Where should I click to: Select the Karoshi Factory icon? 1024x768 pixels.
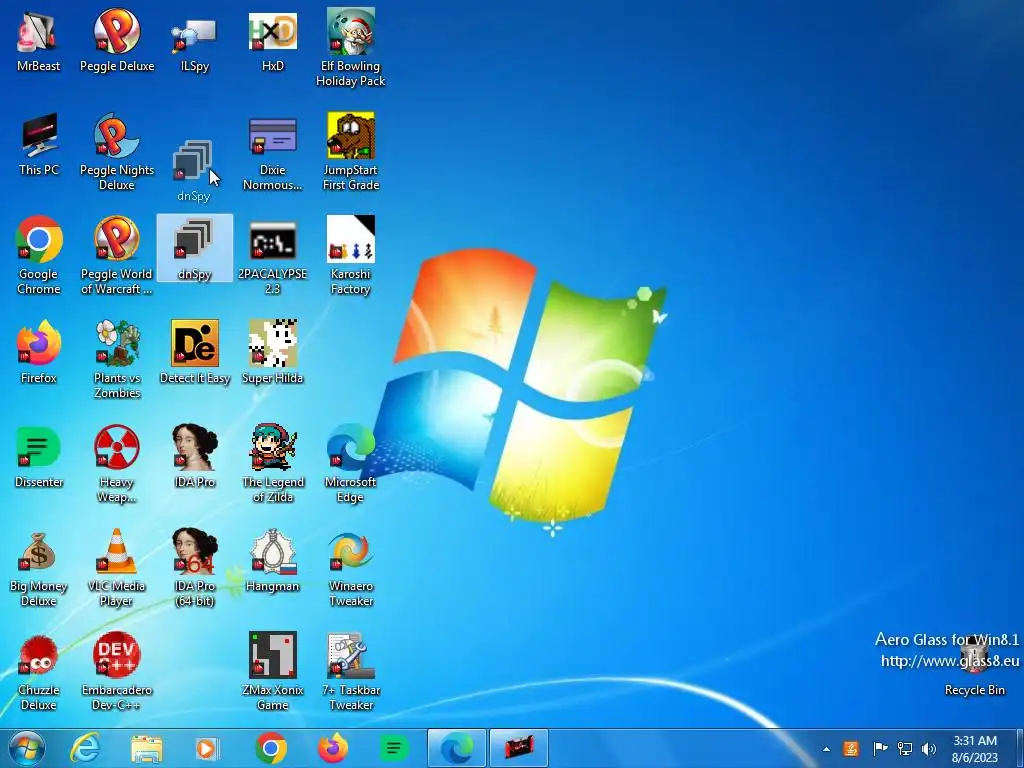click(x=351, y=255)
